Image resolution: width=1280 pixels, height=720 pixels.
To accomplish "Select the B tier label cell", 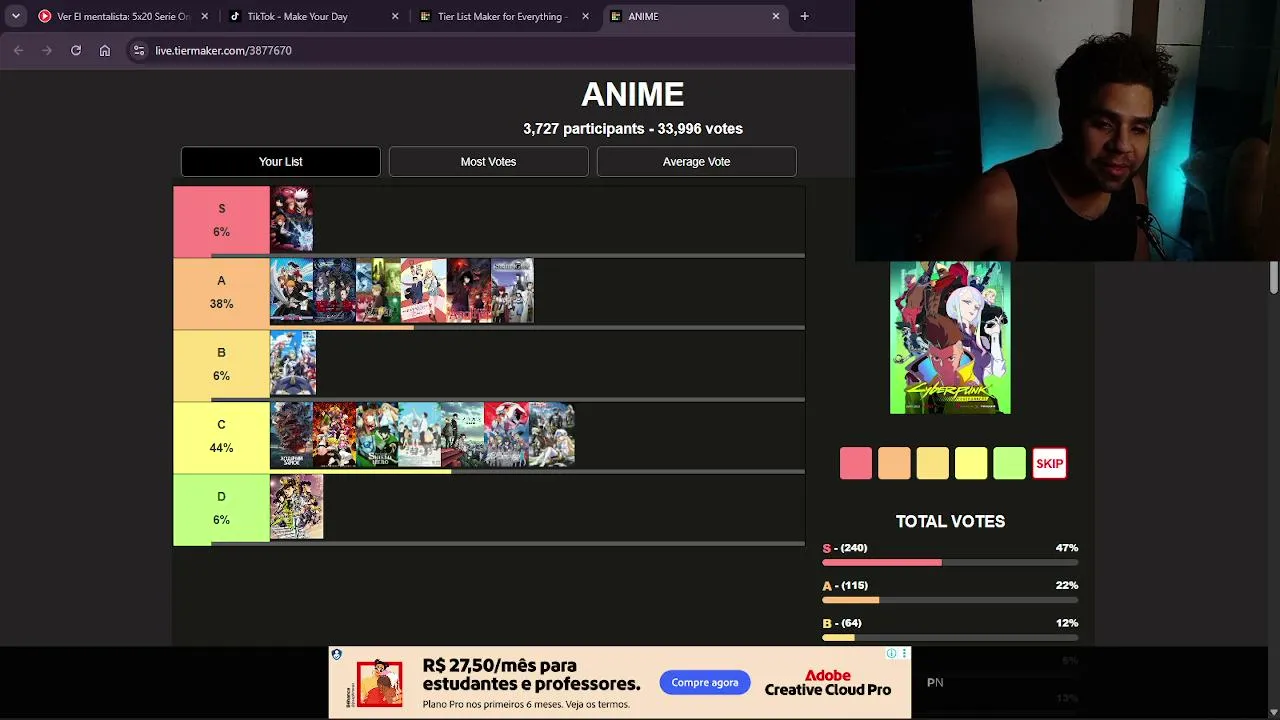I will point(222,365).
